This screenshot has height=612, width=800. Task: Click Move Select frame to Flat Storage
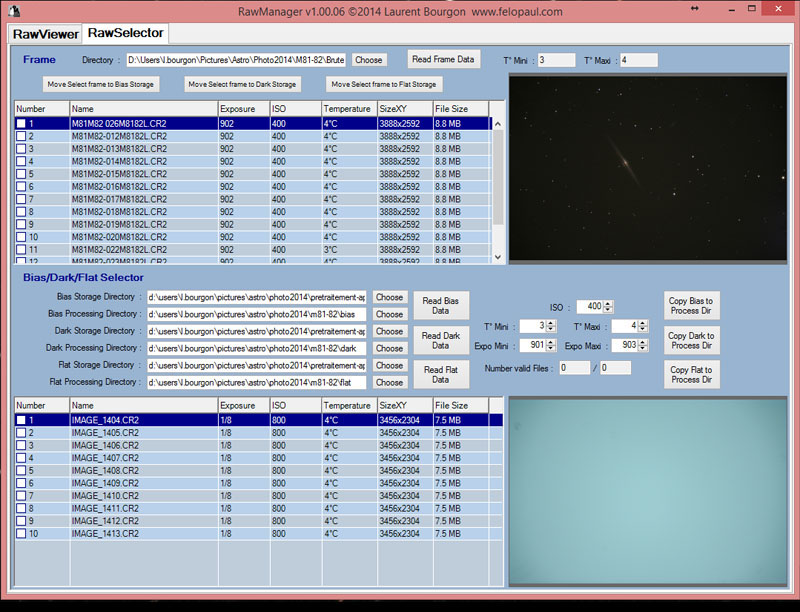385,85
